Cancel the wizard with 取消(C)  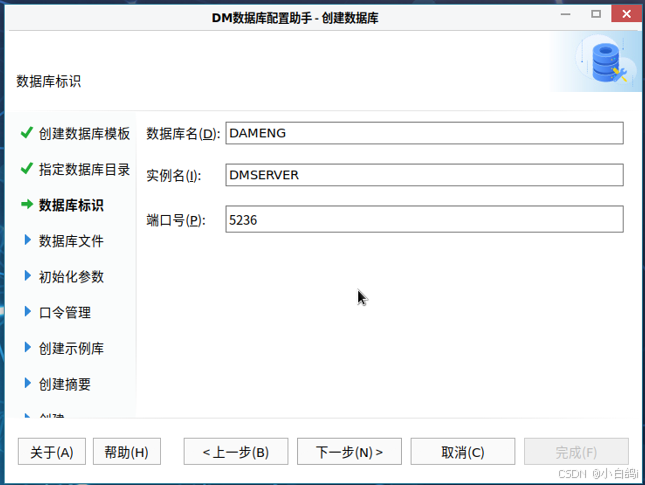pyautogui.click(x=463, y=452)
